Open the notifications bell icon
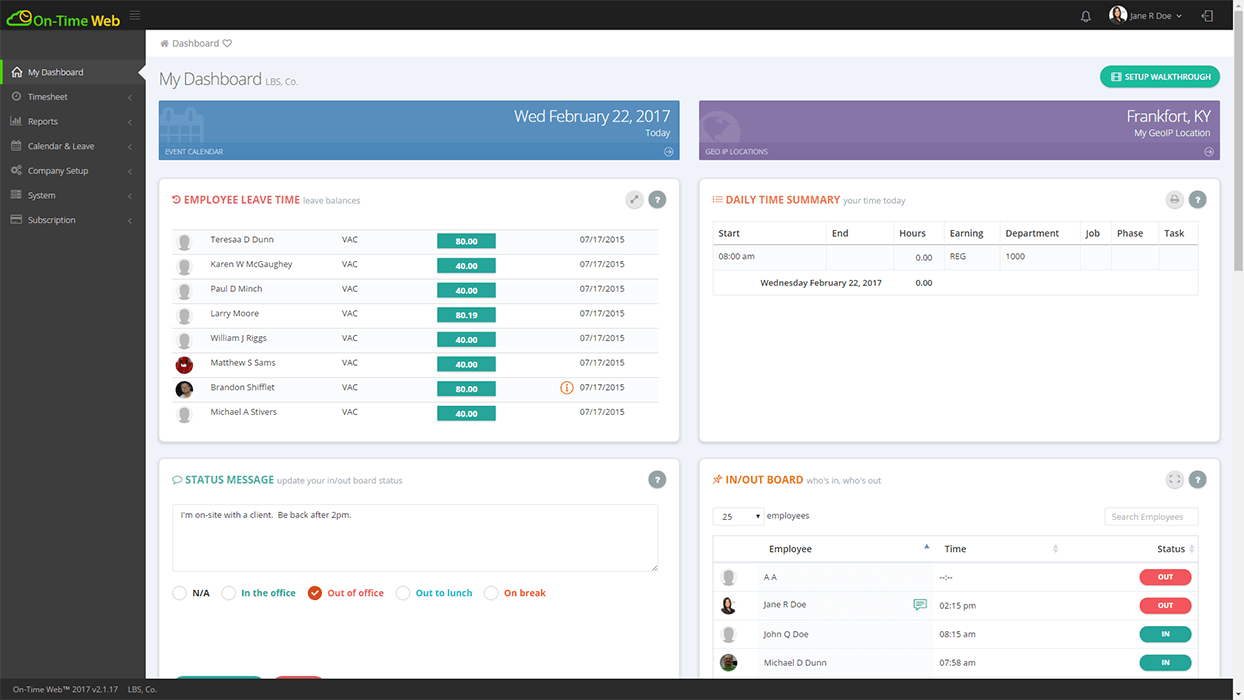 coord(1085,15)
